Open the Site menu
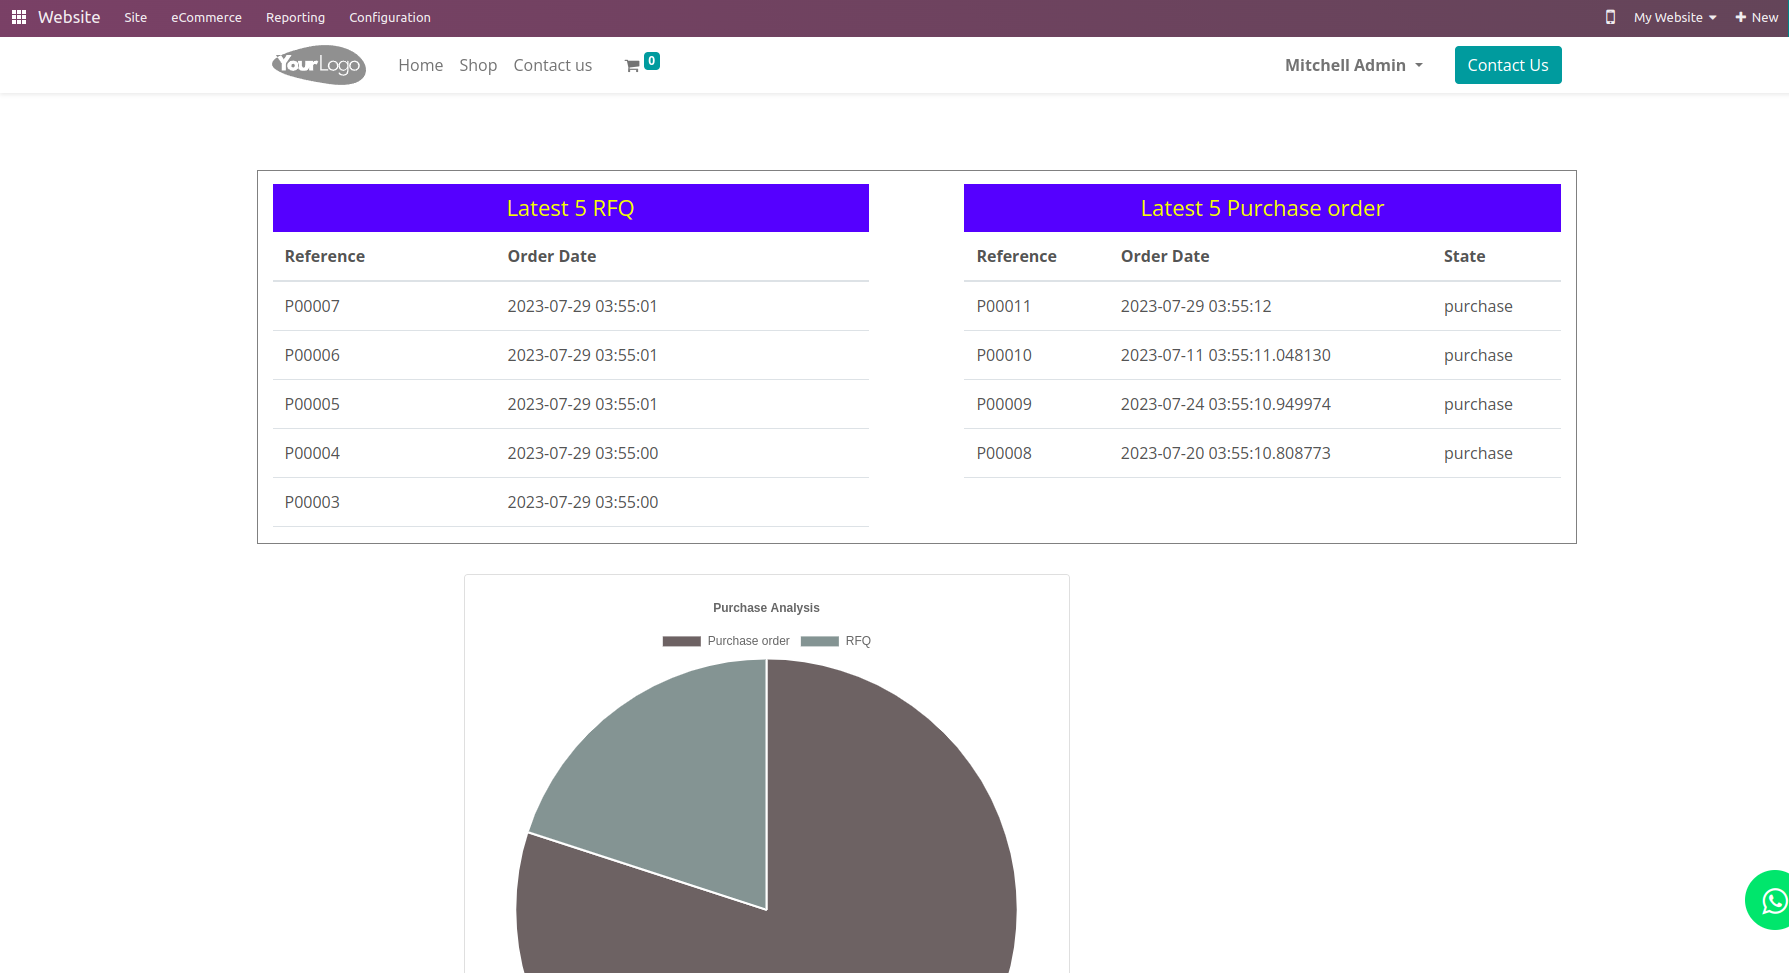Image resolution: width=1789 pixels, height=973 pixels. [136, 17]
